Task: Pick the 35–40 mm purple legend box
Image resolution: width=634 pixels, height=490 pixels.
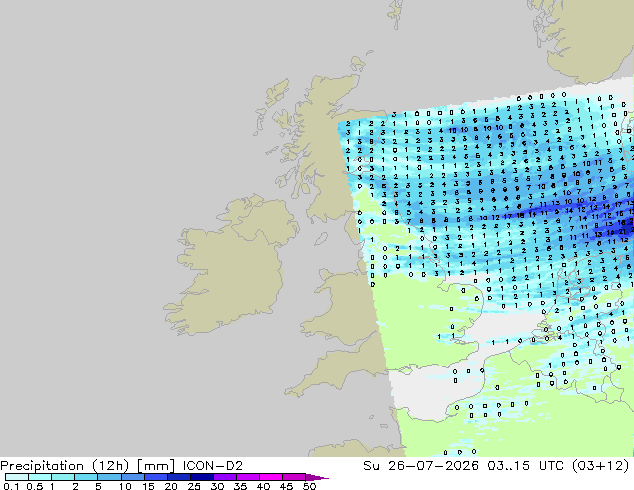Action: tap(247, 477)
